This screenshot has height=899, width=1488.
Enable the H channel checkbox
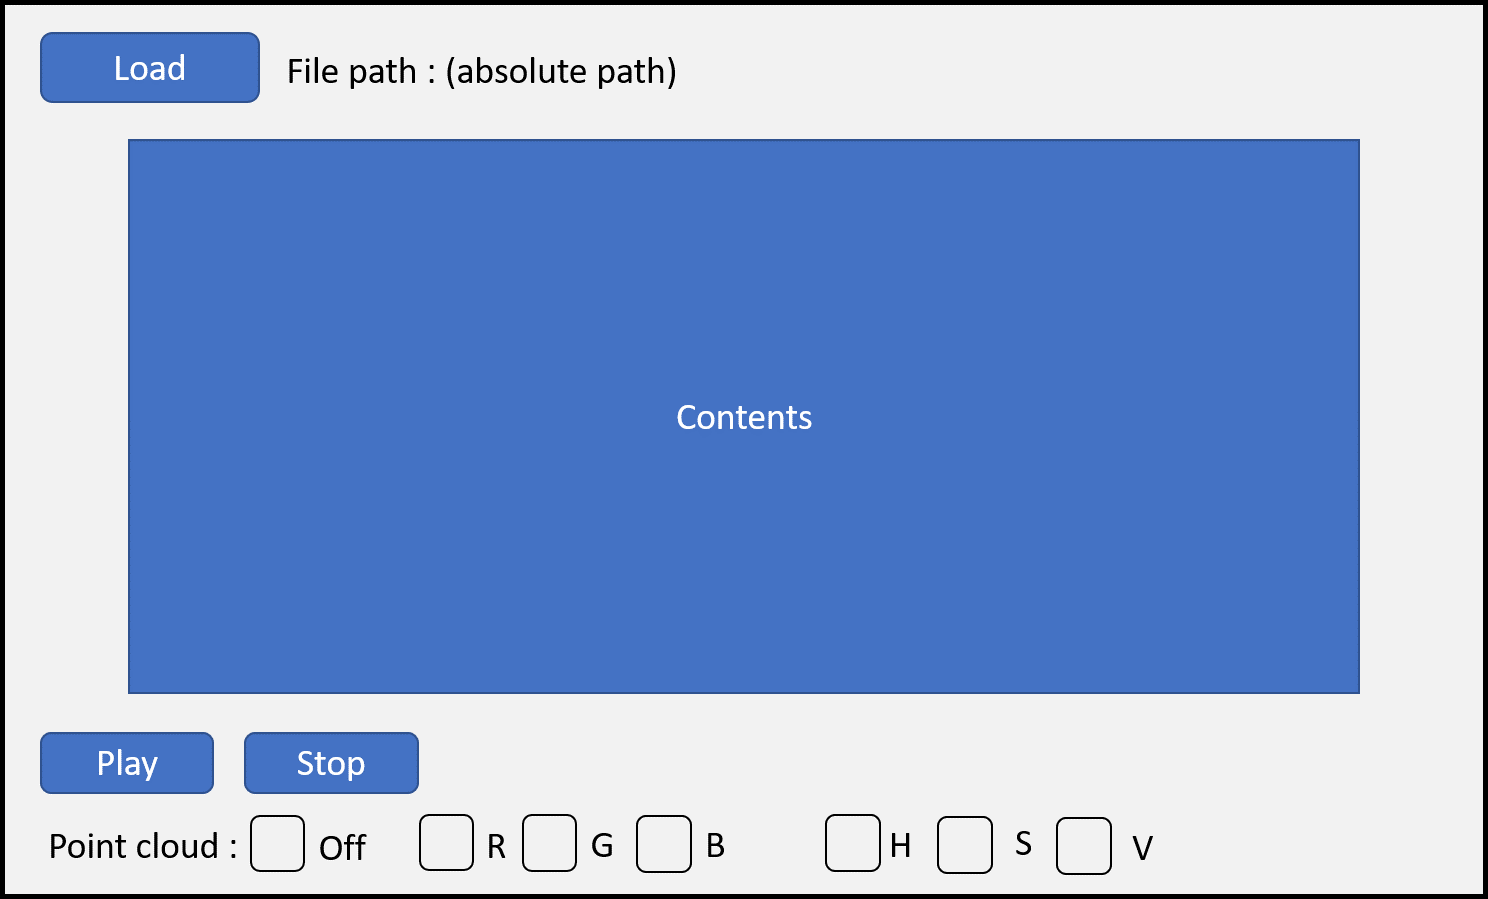(852, 843)
